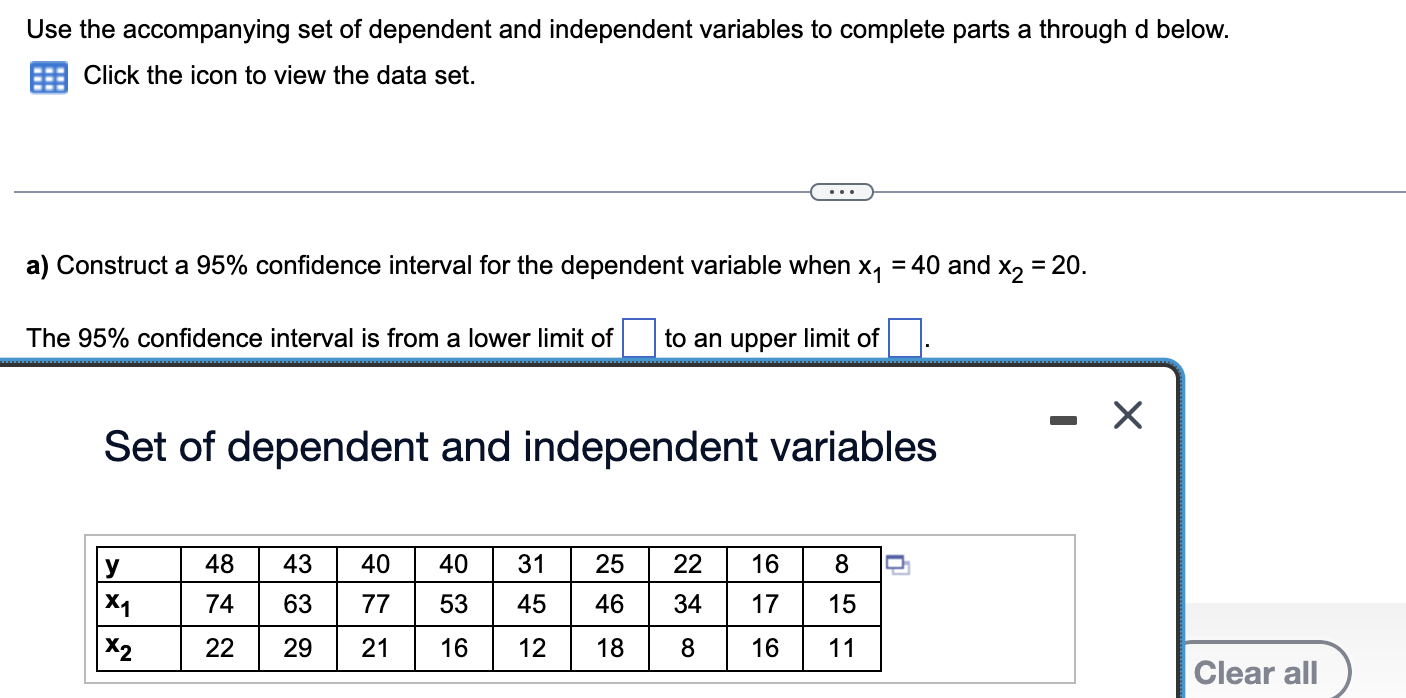Close the 'Set of dependent and independent variables' window
Screen dimensions: 1406x698
(1126, 416)
